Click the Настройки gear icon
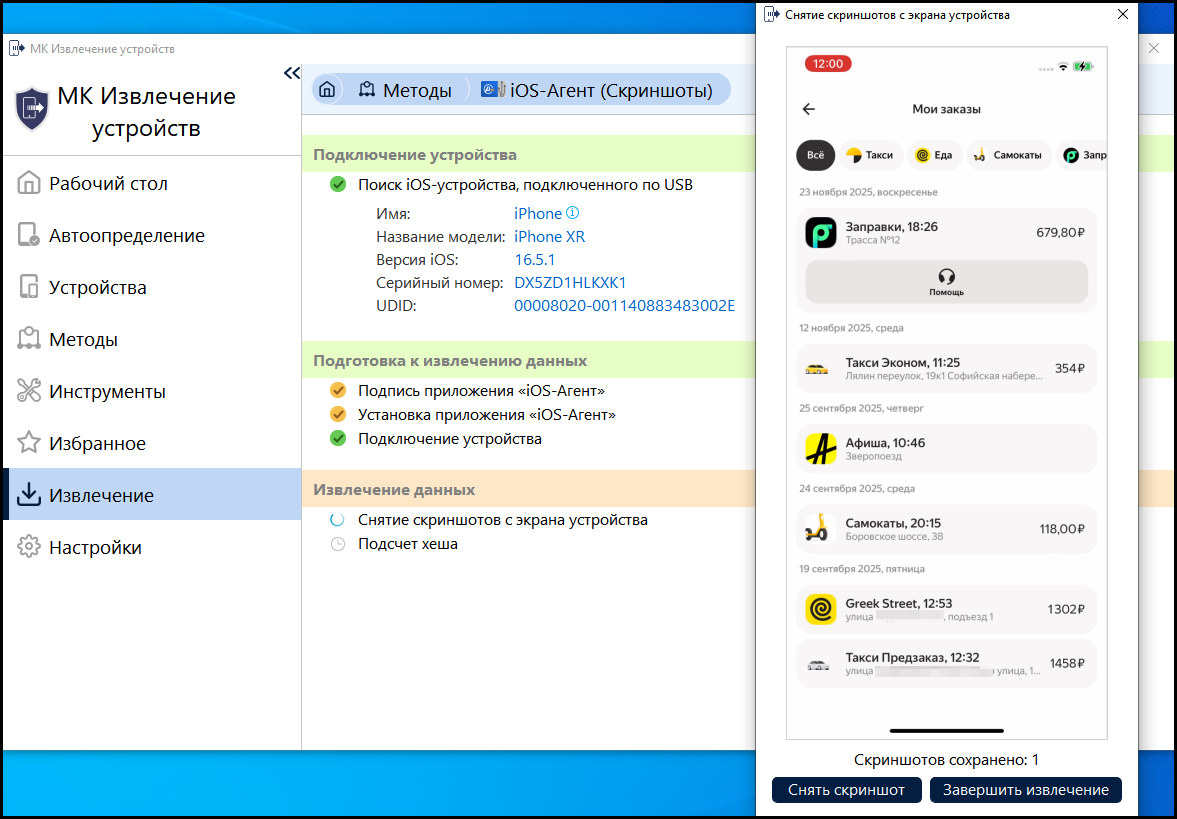The height and width of the screenshot is (819, 1177). pyautogui.click(x=29, y=547)
